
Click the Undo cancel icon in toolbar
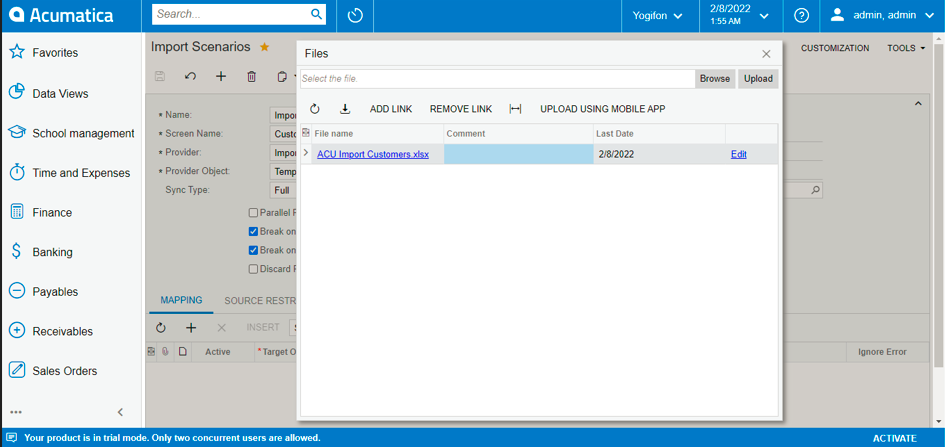[190, 76]
